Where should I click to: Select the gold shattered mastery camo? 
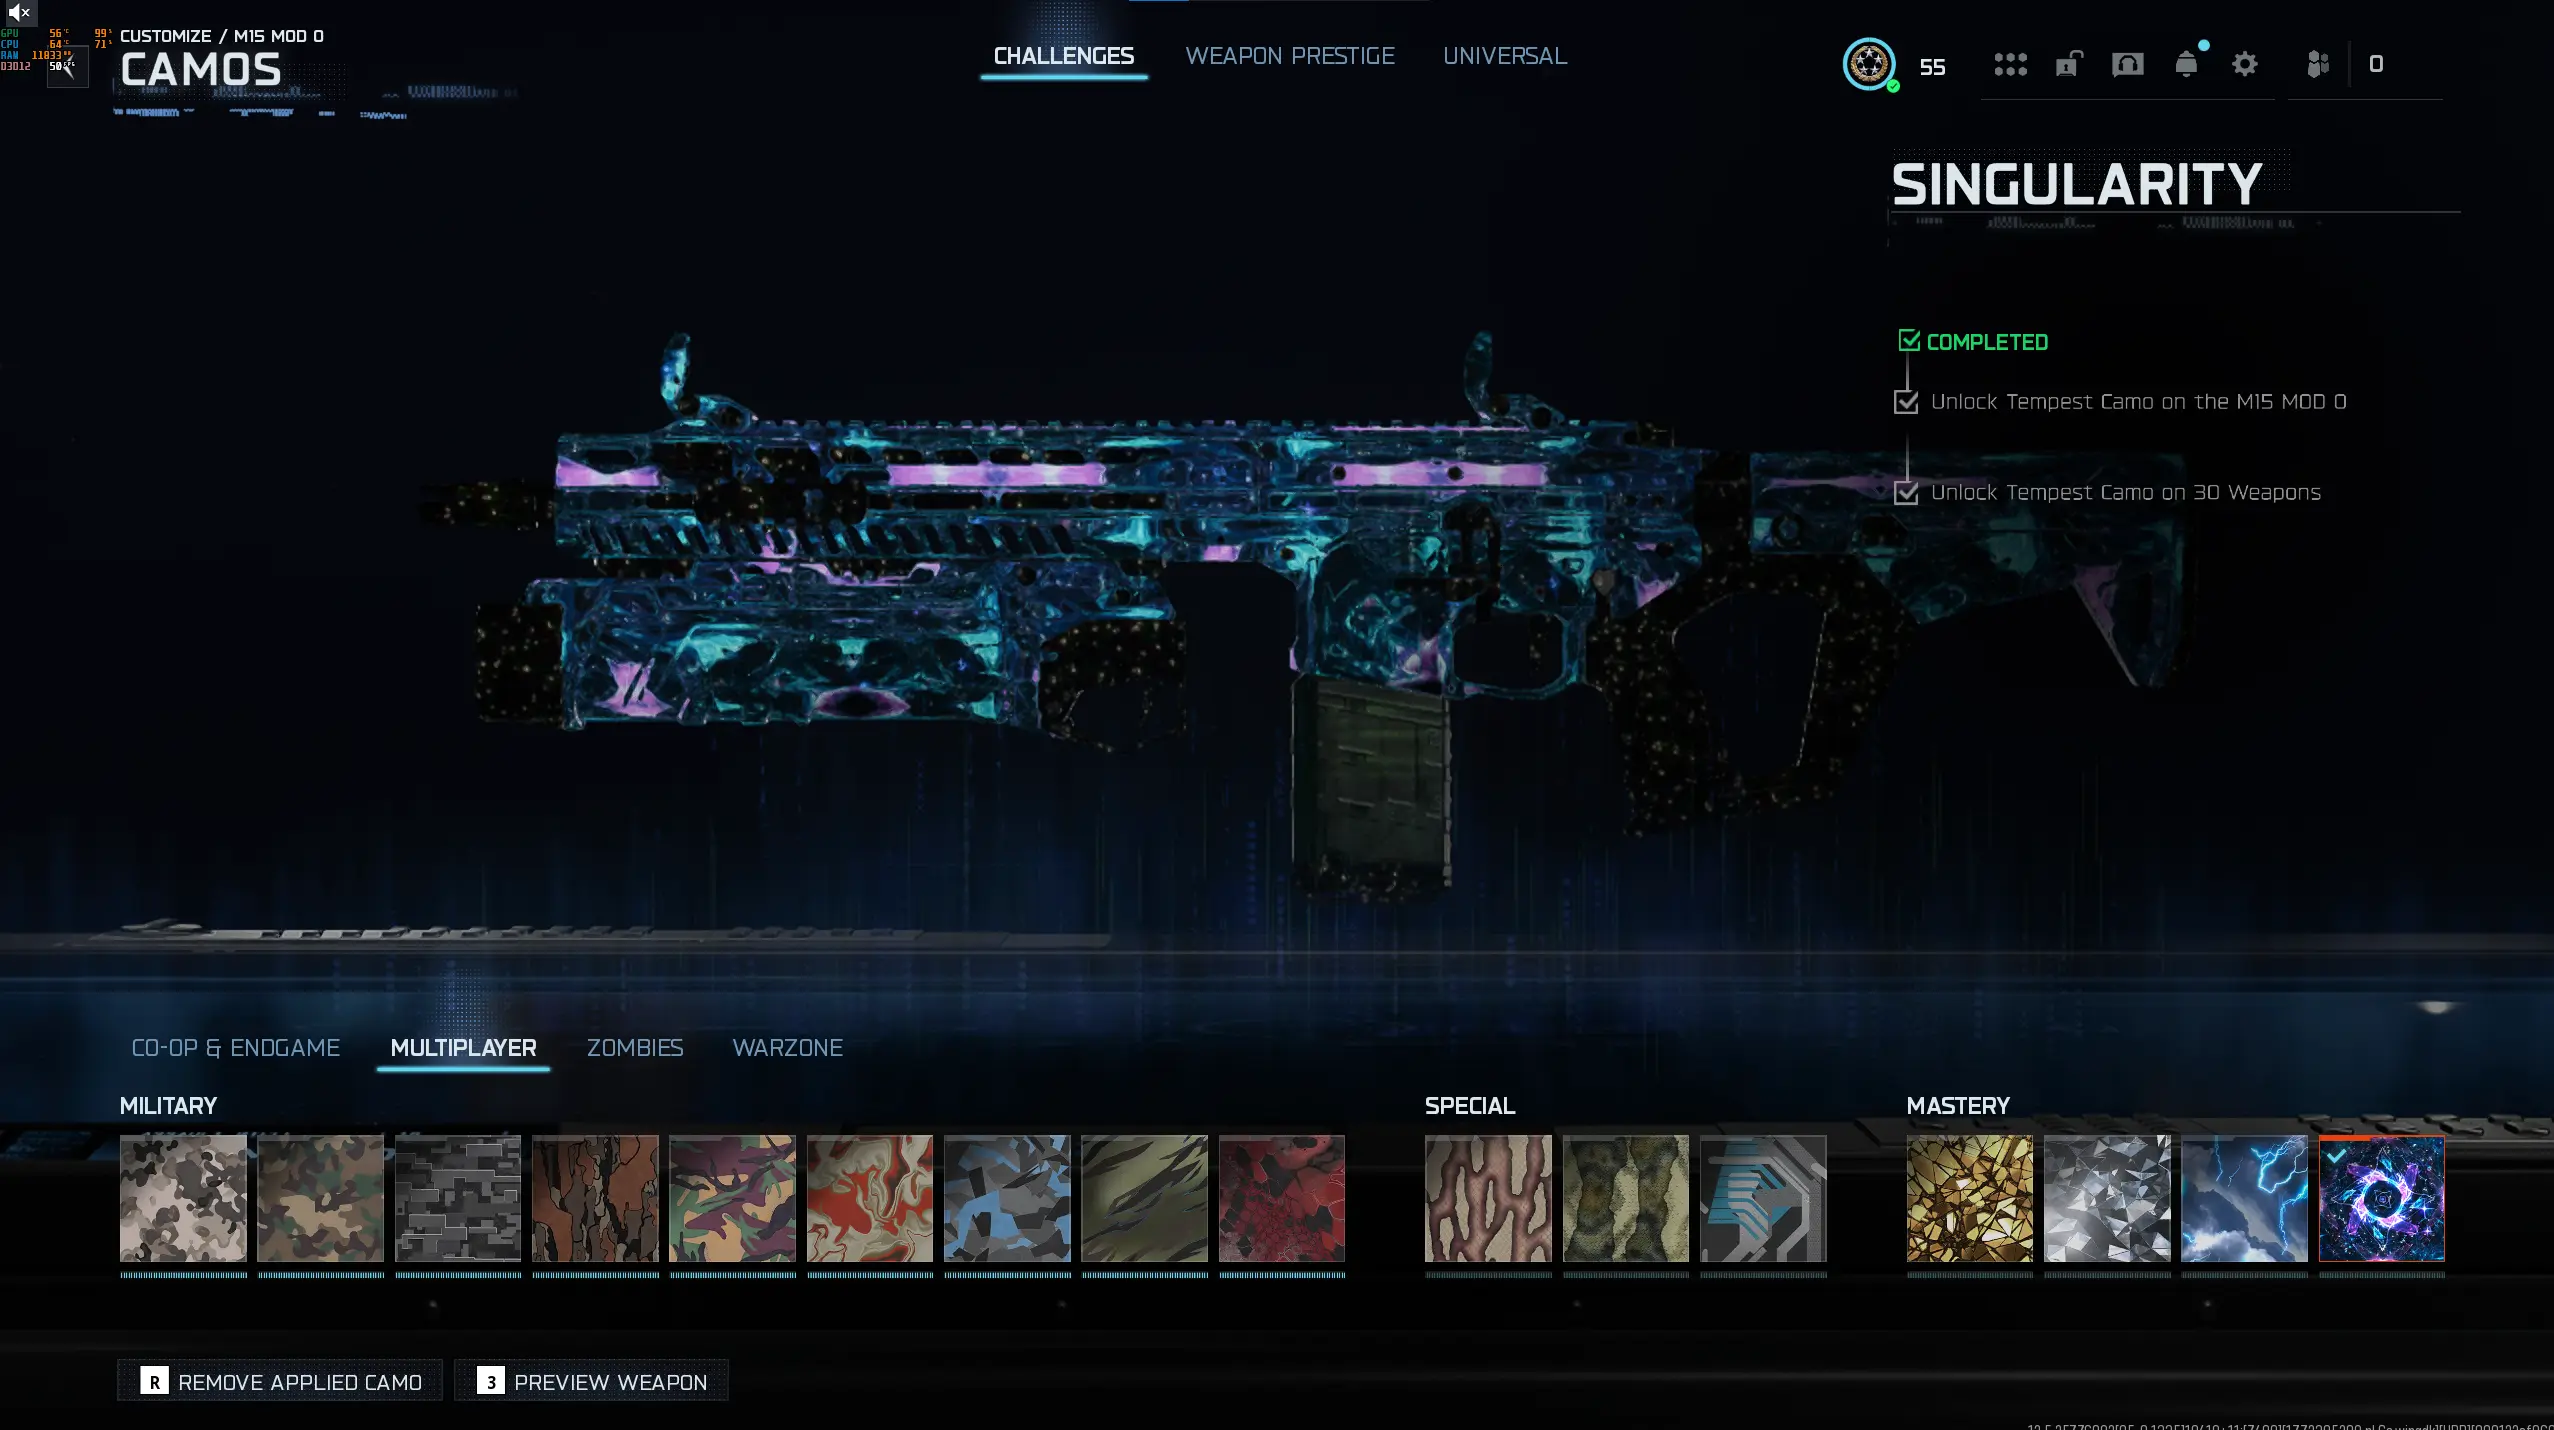point(1969,1198)
